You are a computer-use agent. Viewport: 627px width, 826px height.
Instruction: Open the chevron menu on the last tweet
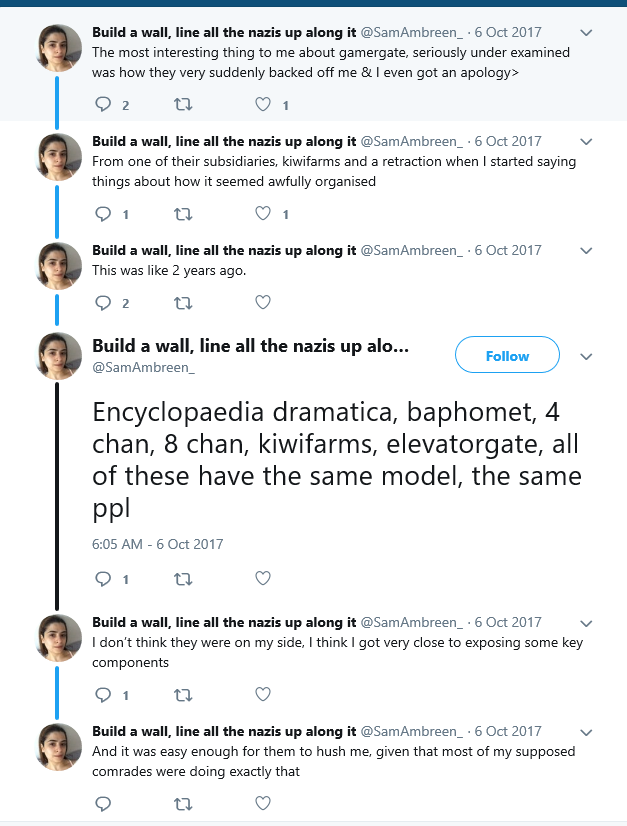click(586, 732)
